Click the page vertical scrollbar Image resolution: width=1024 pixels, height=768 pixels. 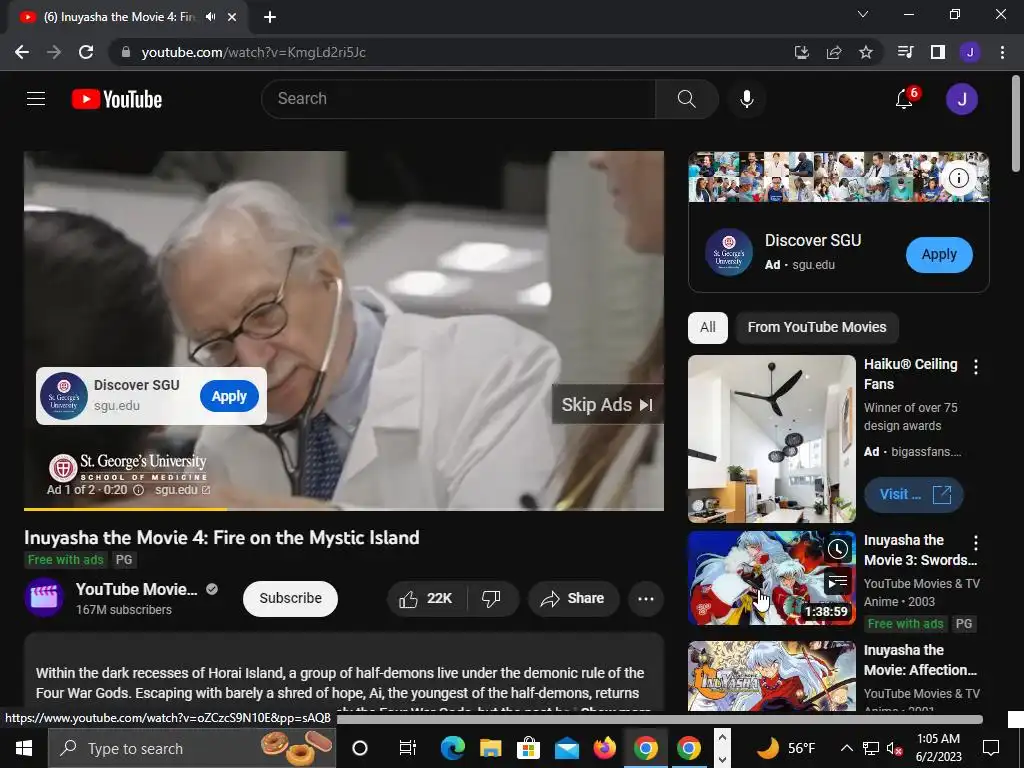tap(1016, 124)
